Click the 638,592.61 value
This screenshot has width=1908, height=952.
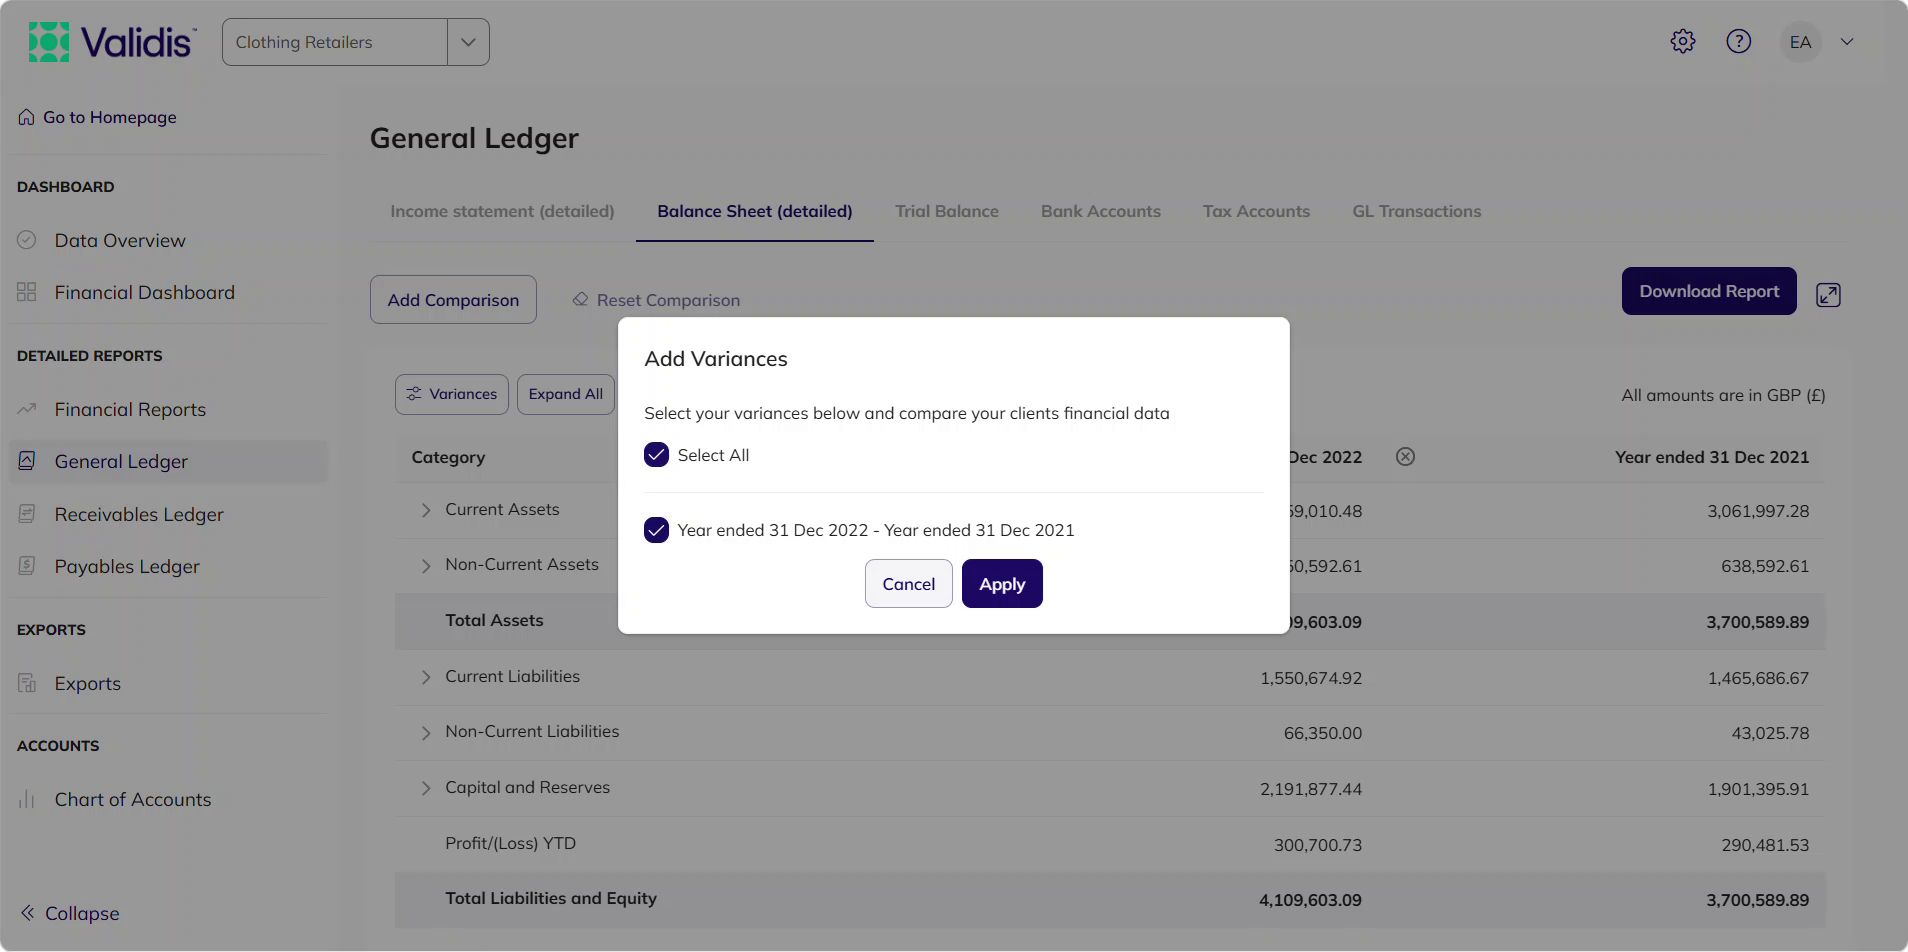coord(1765,566)
